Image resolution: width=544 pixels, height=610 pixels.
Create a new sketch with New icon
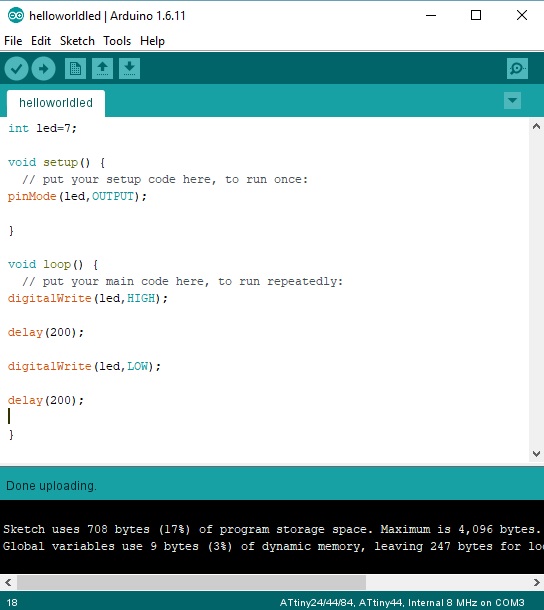pos(75,69)
